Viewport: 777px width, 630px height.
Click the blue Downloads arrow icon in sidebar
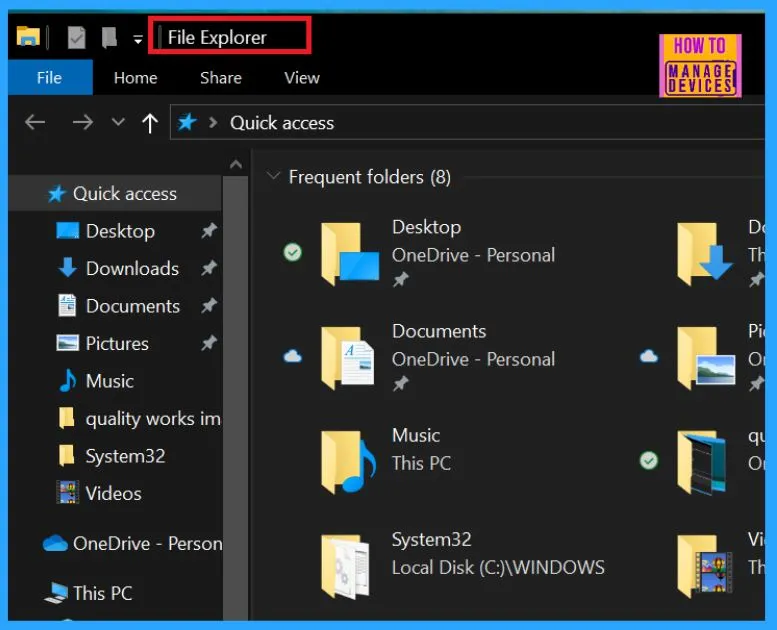coord(67,267)
